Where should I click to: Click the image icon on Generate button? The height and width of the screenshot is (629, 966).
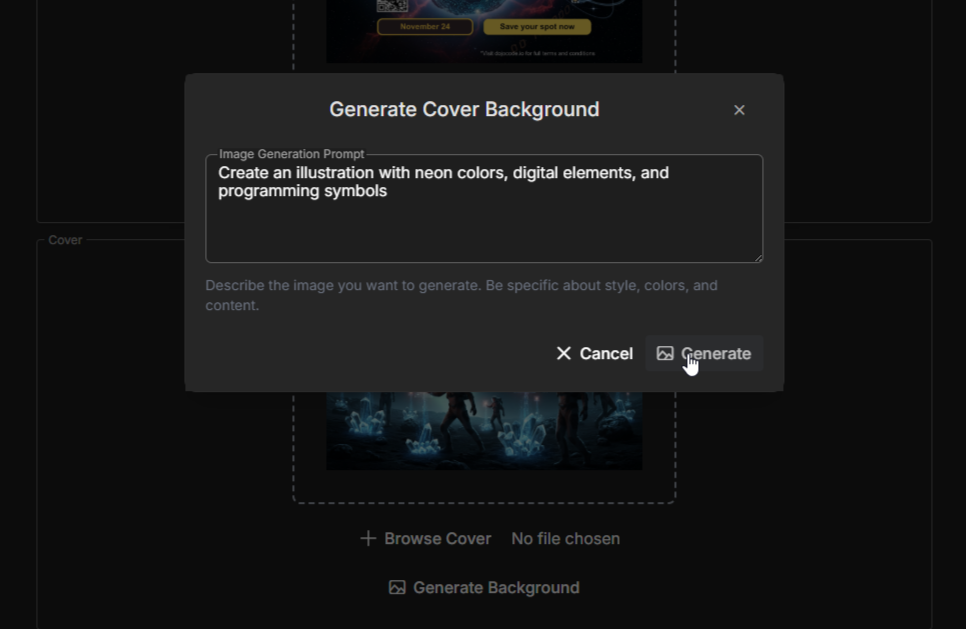[x=665, y=353]
